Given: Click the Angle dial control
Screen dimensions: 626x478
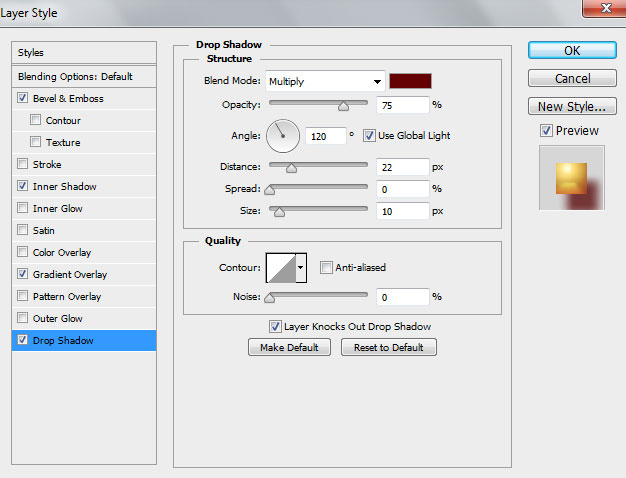Looking at the screenshot, I should [x=283, y=136].
